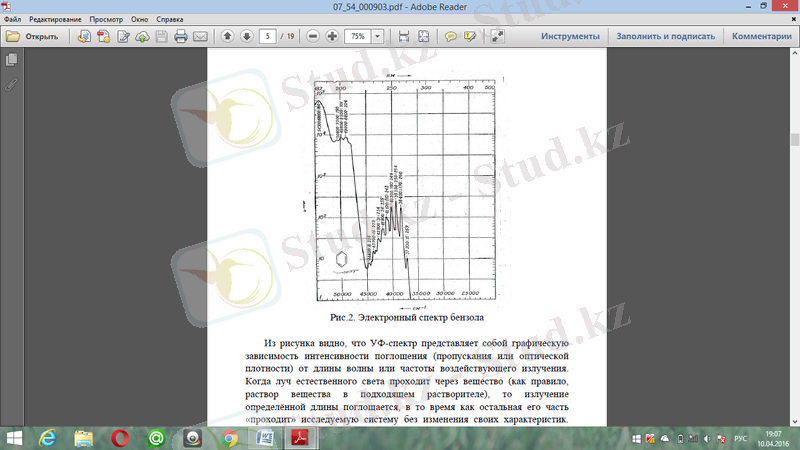Viewport: 800px width, 450px height.
Task: Open the Файл menu
Action: [x=13, y=19]
